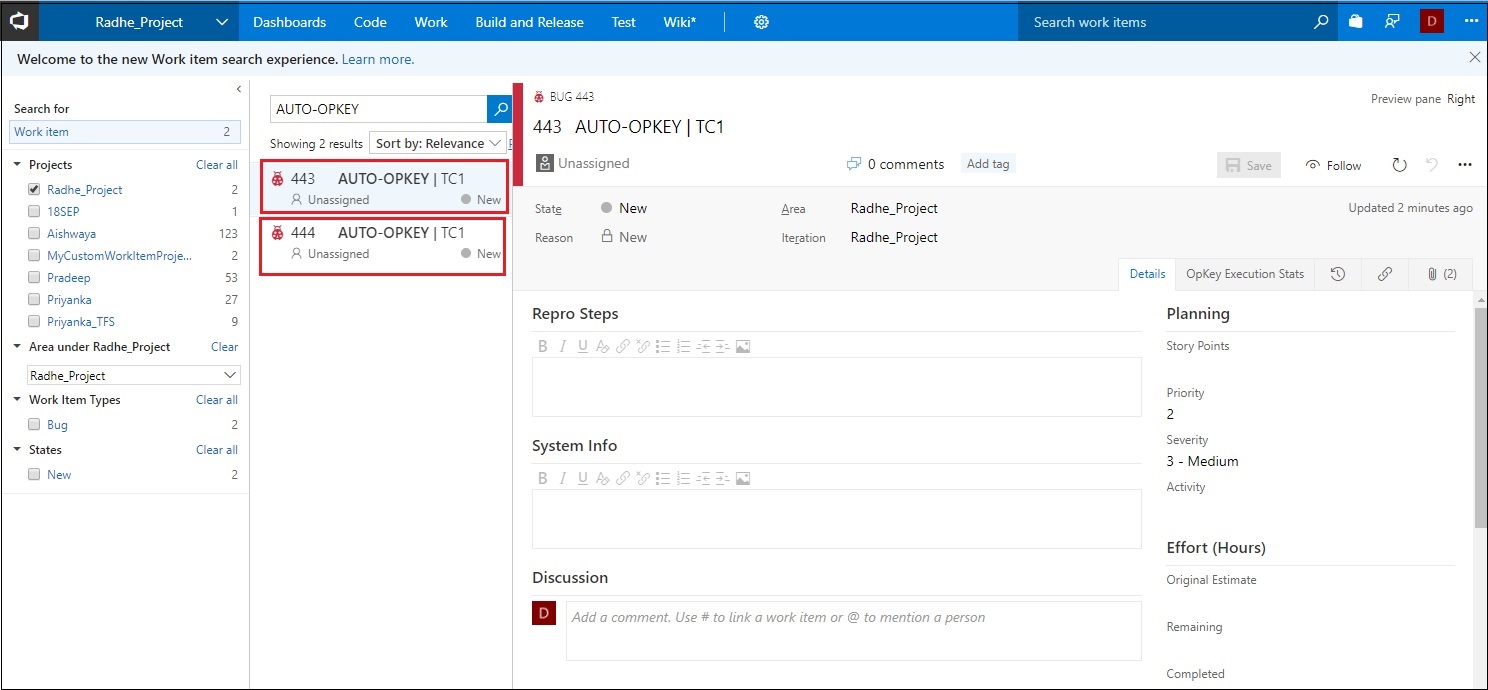The height and width of the screenshot is (690, 1488).
Task: Open the Links tab chain icon
Action: pyautogui.click(x=1384, y=274)
